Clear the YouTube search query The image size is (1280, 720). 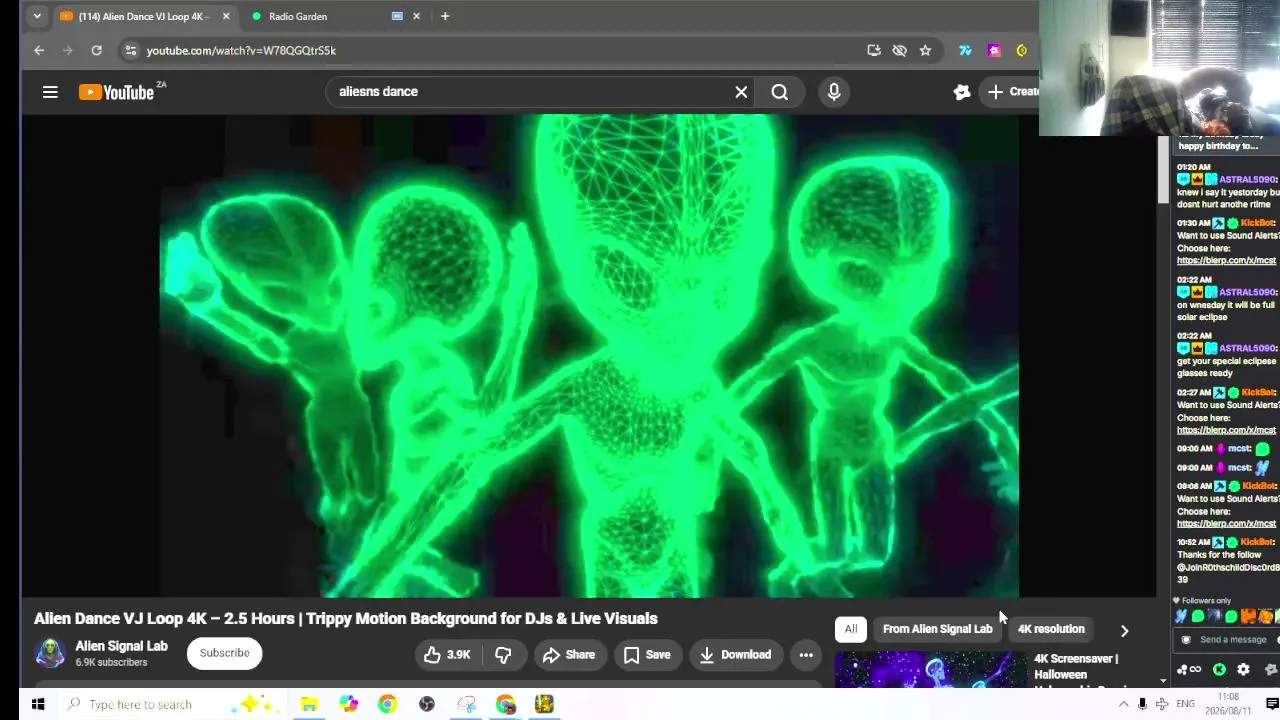741,92
